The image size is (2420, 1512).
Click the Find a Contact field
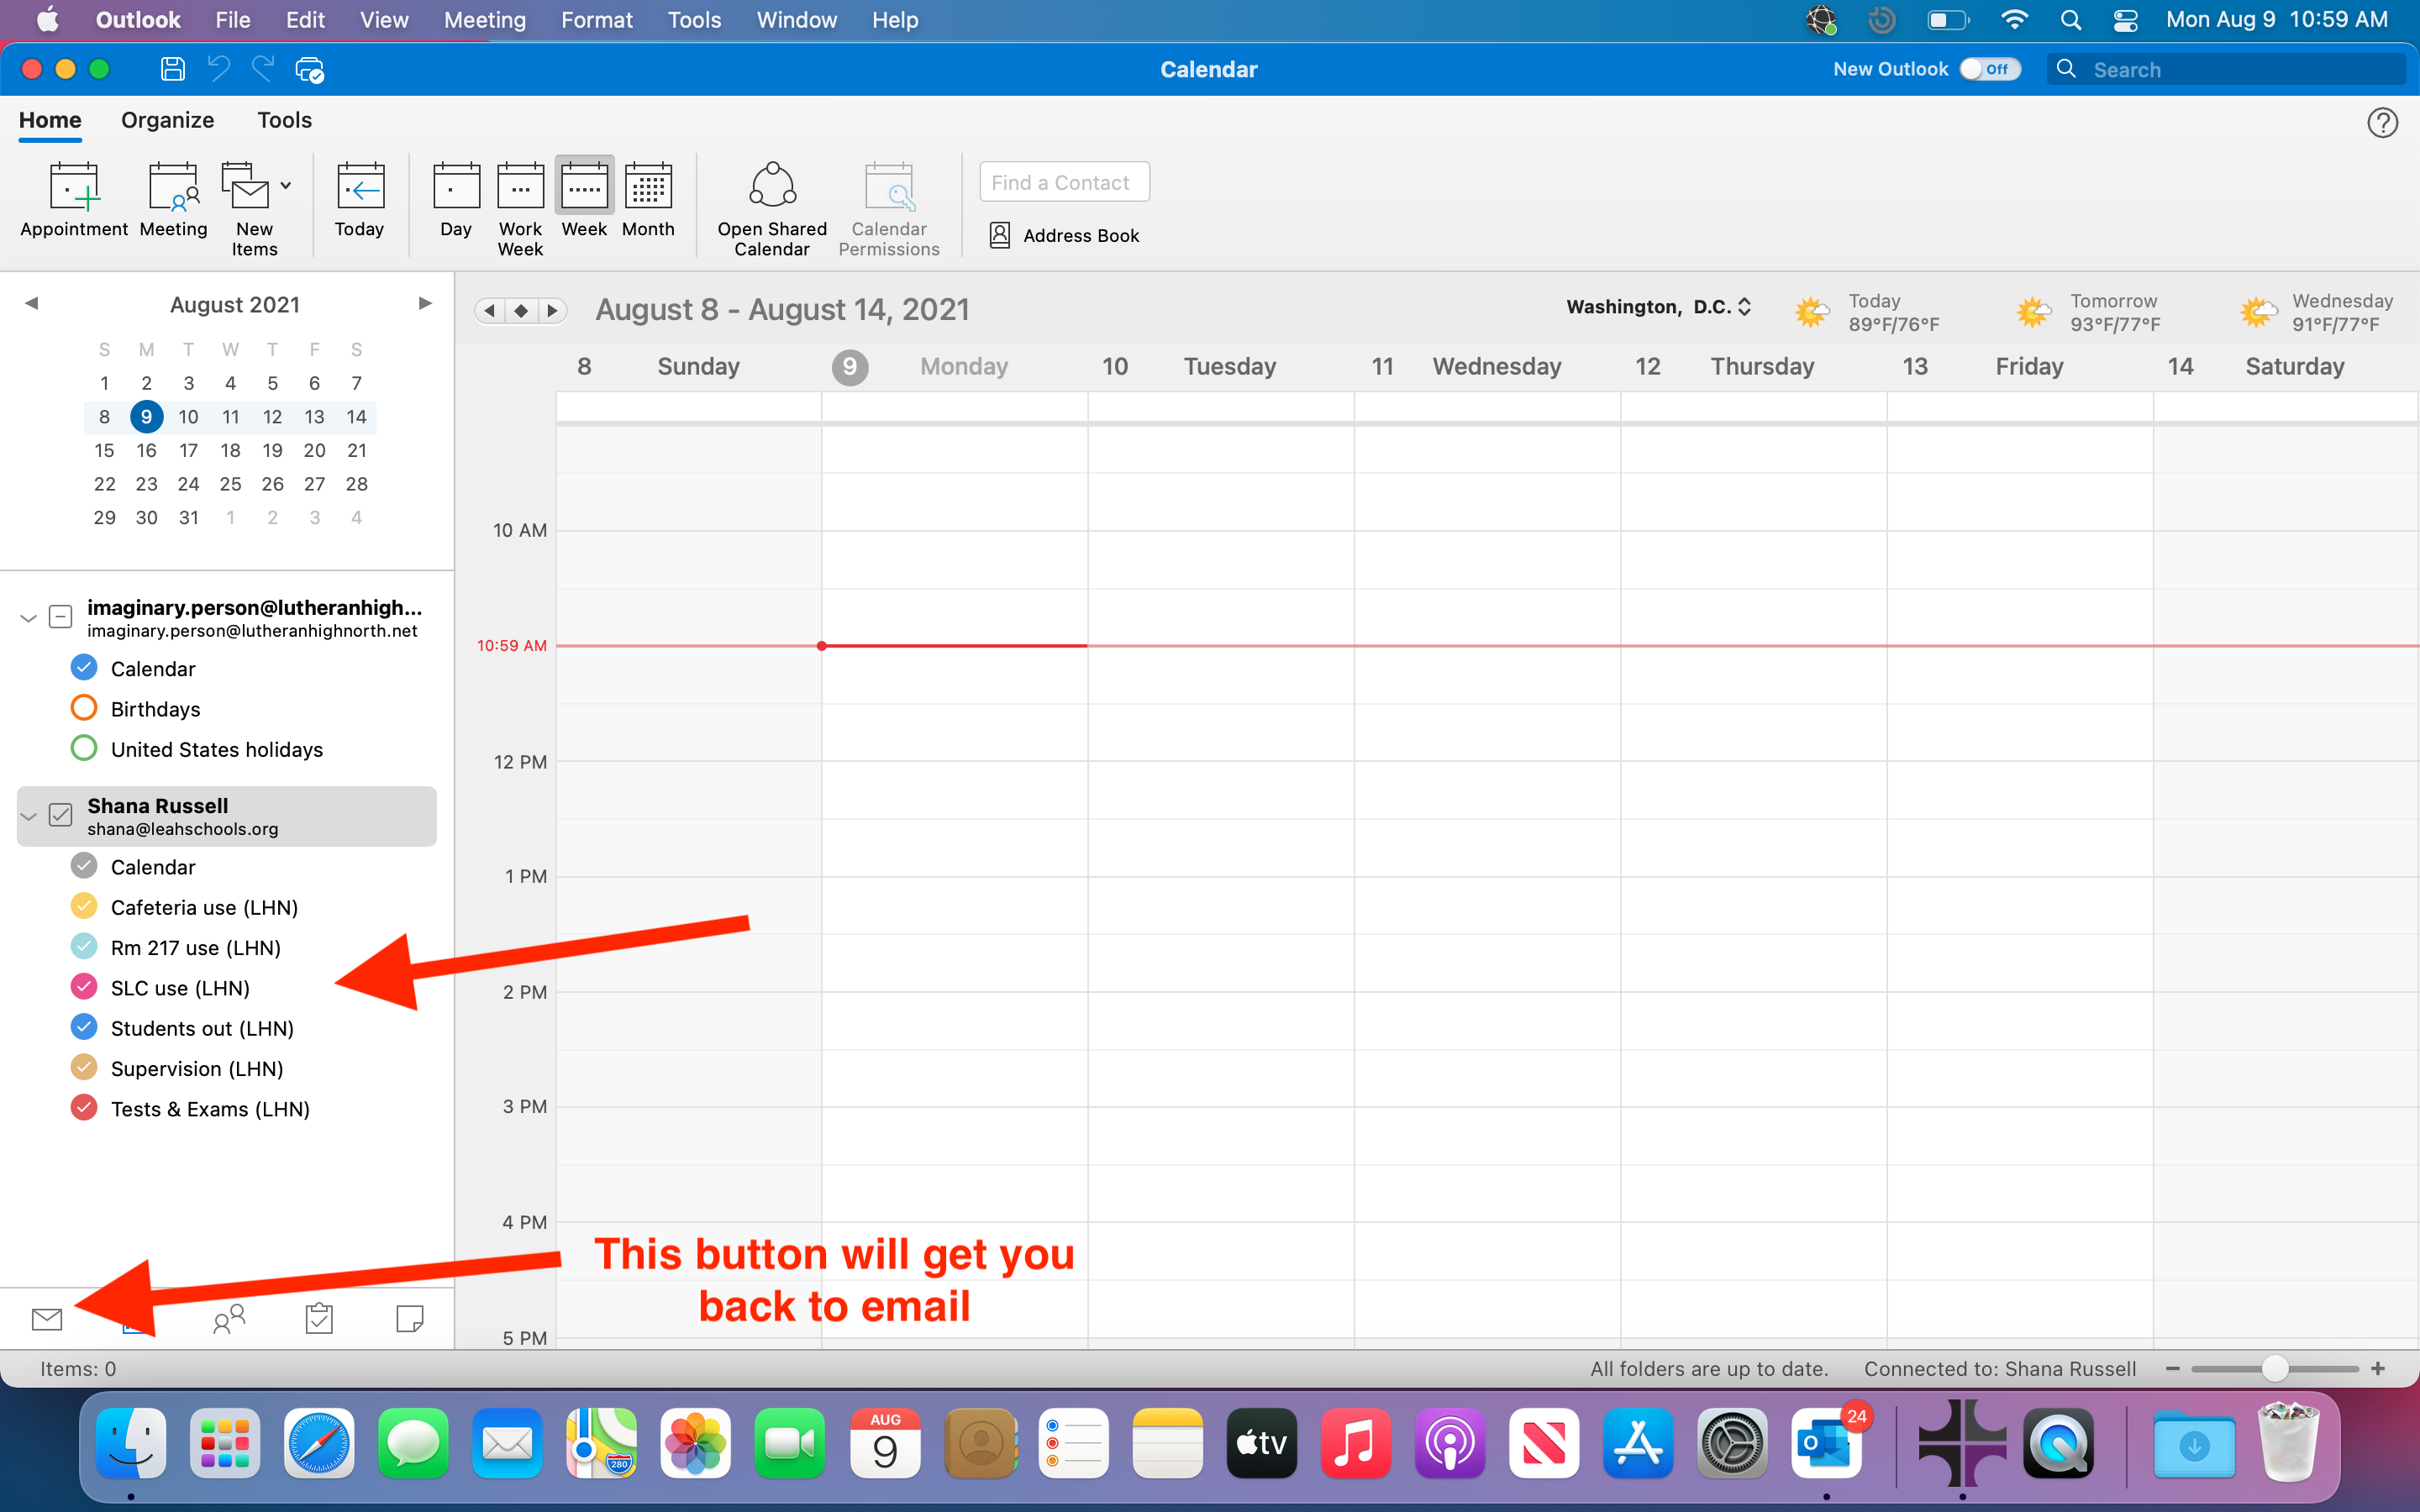click(1064, 182)
